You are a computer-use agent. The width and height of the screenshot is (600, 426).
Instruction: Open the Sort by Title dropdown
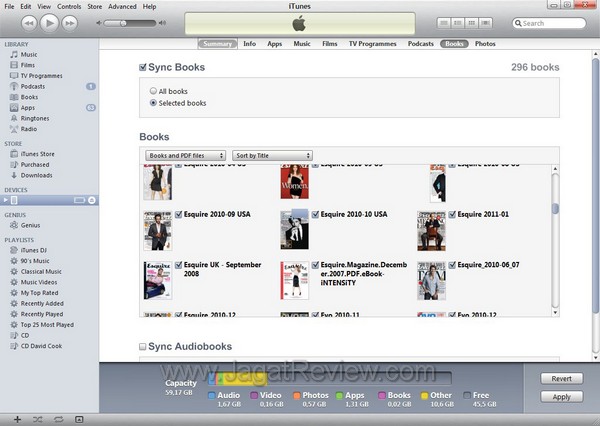[272, 155]
